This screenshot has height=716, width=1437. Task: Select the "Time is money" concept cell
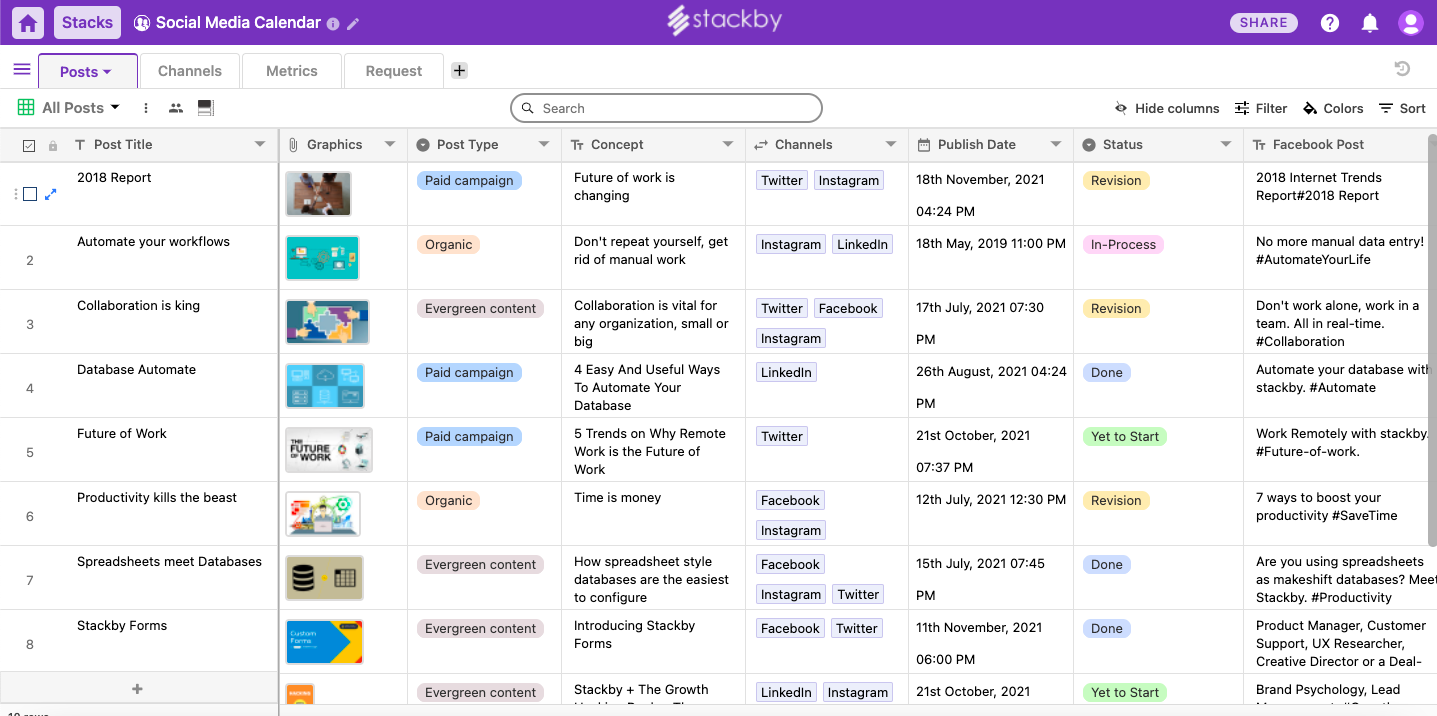pos(654,514)
